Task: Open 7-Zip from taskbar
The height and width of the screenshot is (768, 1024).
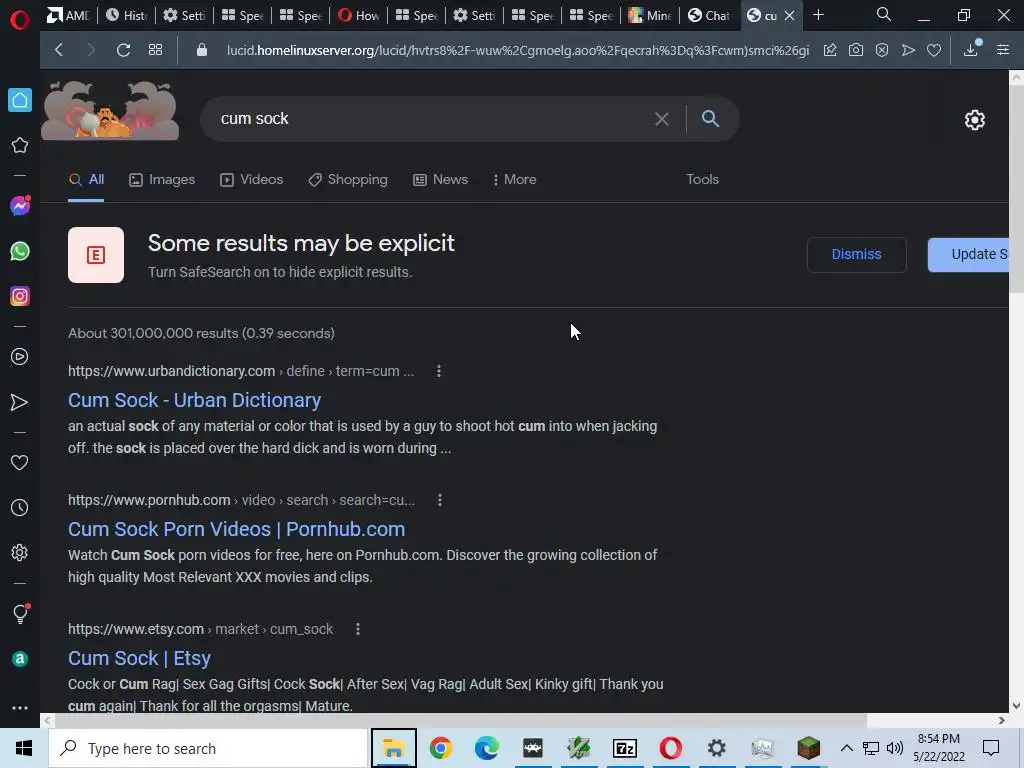Action: point(625,748)
